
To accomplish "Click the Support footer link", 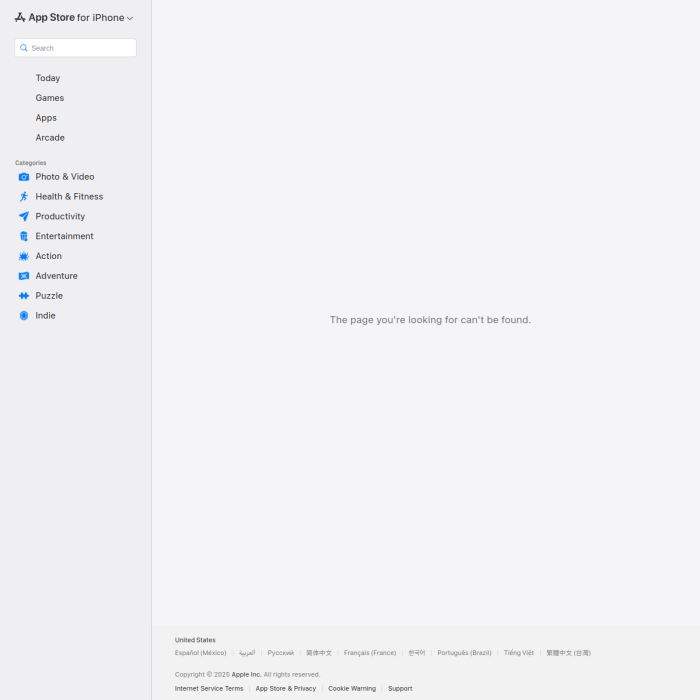I will (x=400, y=688).
